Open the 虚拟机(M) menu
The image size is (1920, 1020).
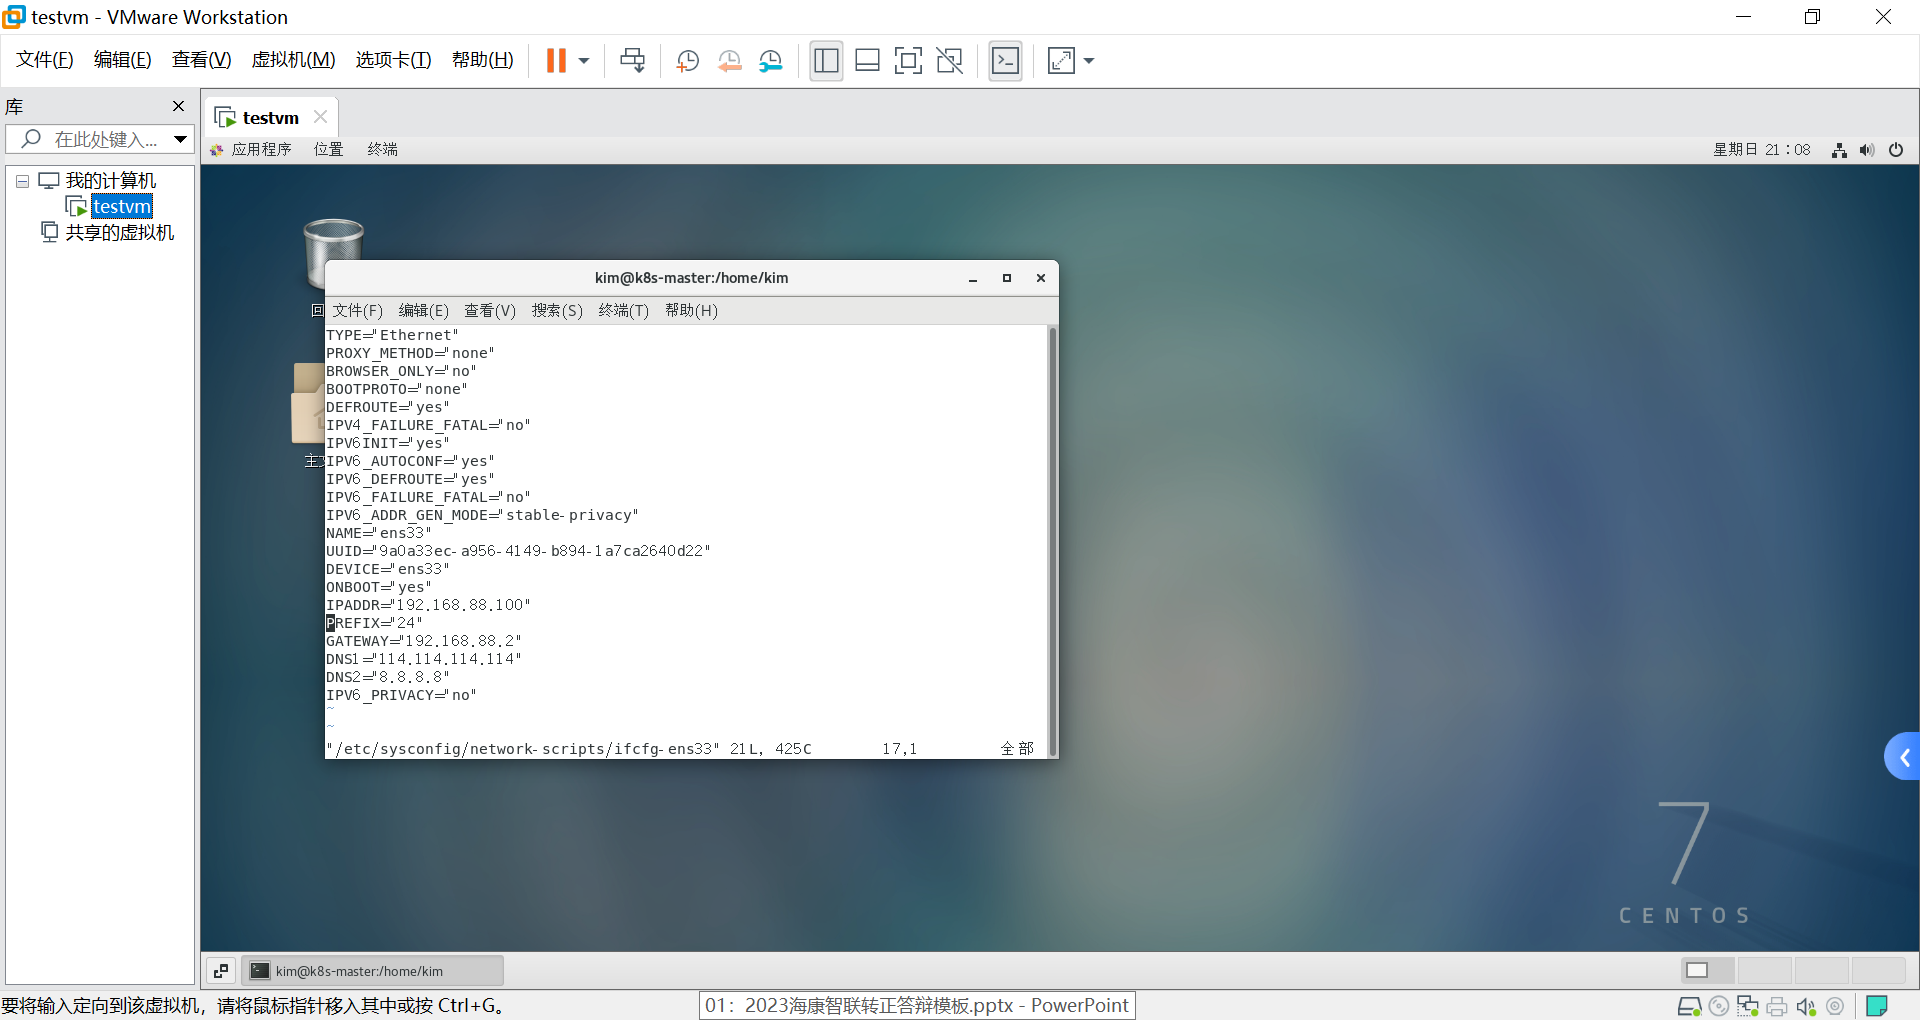(x=294, y=60)
